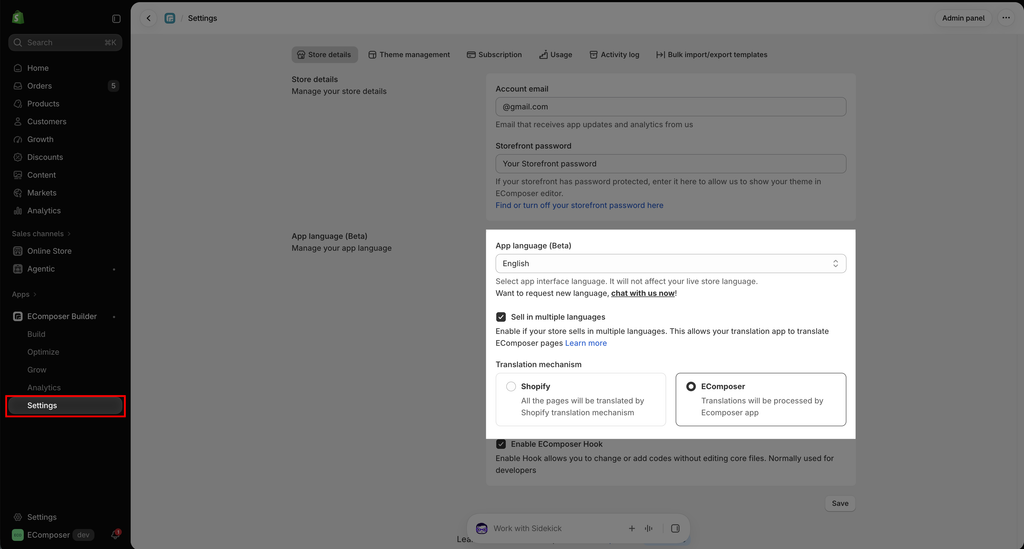
Task: Click the Learn more link
Action: coord(586,343)
